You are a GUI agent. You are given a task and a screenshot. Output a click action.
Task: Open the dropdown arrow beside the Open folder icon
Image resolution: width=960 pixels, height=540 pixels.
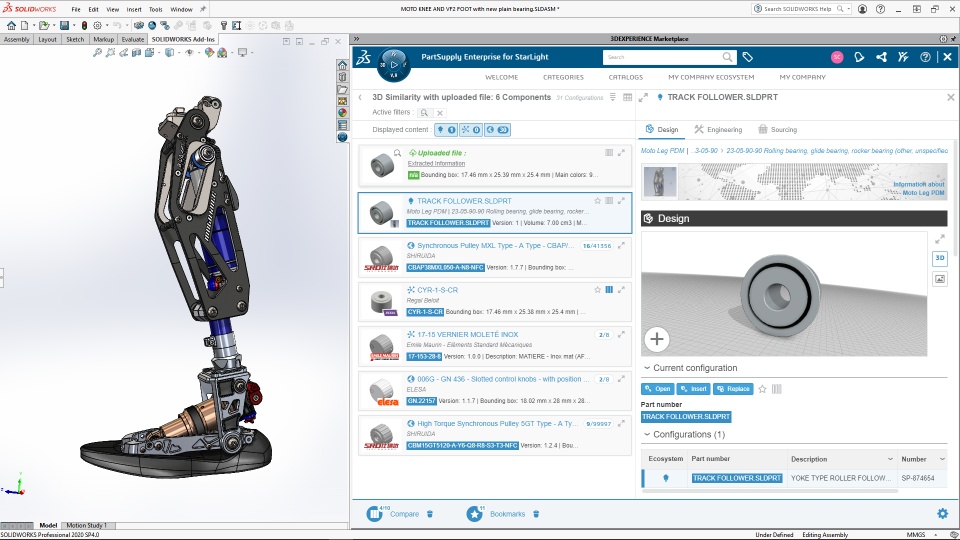(x=53, y=25)
